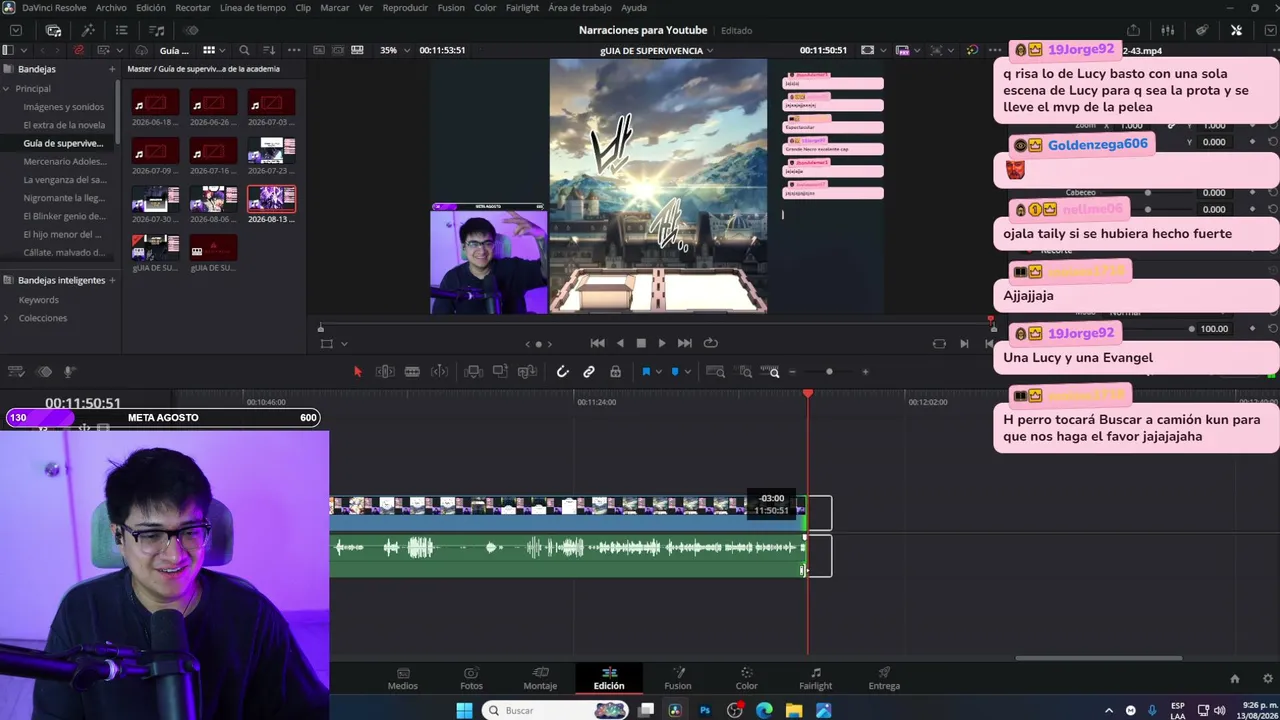Open the Línea de tiempo menu
Screen dimensions: 1280x720
[252, 8]
